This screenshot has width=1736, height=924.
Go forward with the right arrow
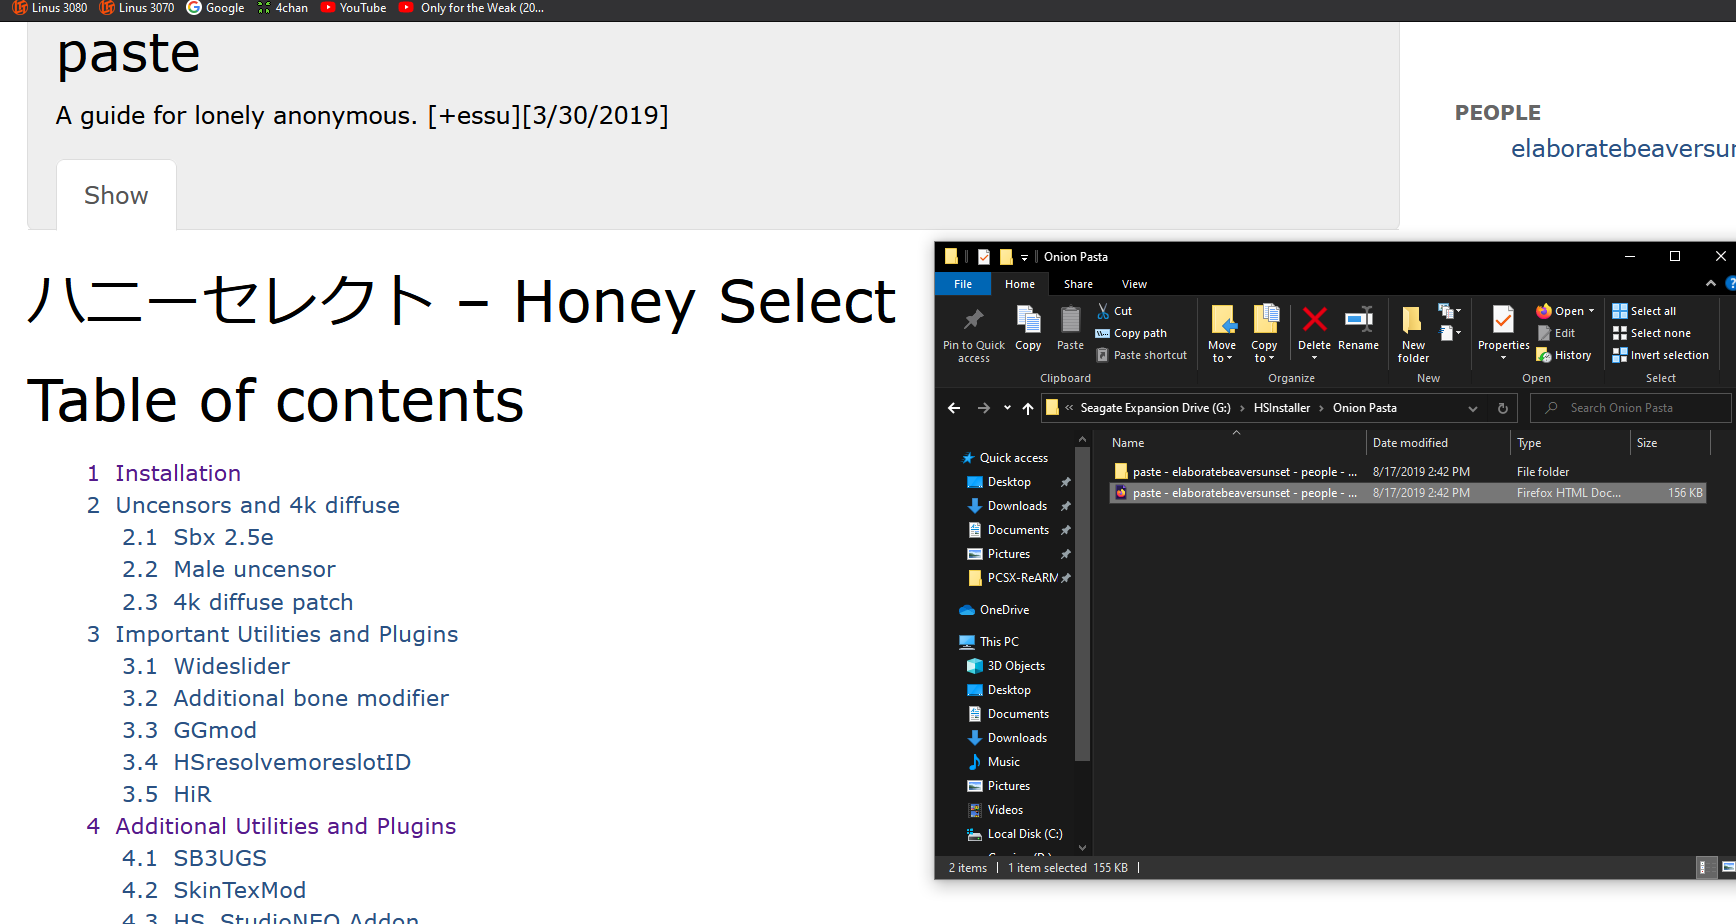(984, 408)
